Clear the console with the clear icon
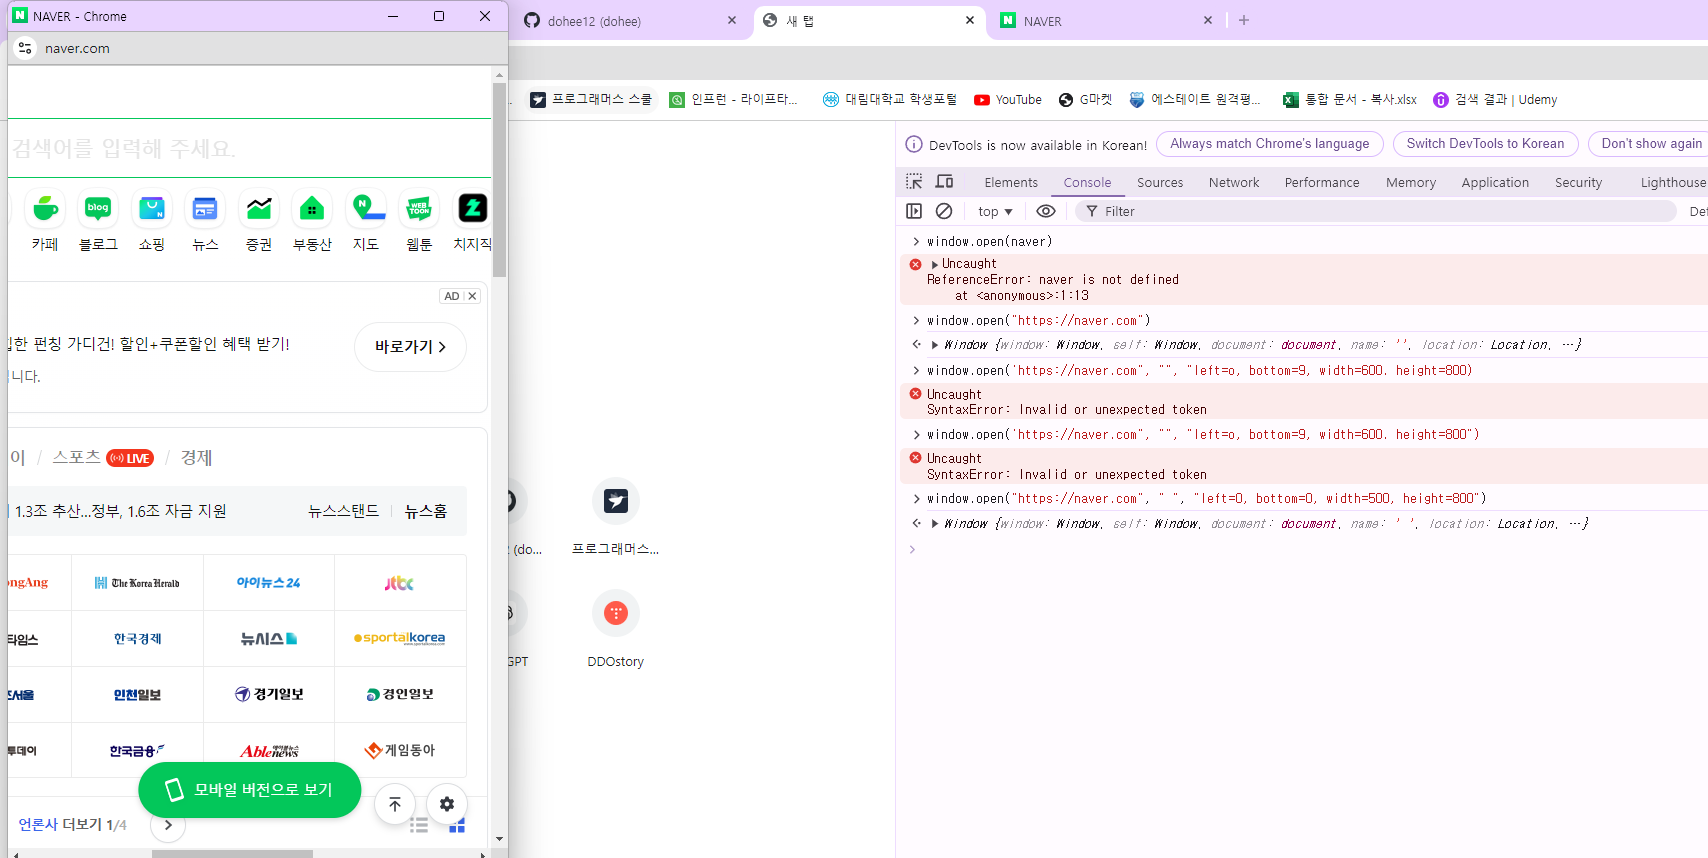Screen dimensions: 1708x858 (944, 211)
